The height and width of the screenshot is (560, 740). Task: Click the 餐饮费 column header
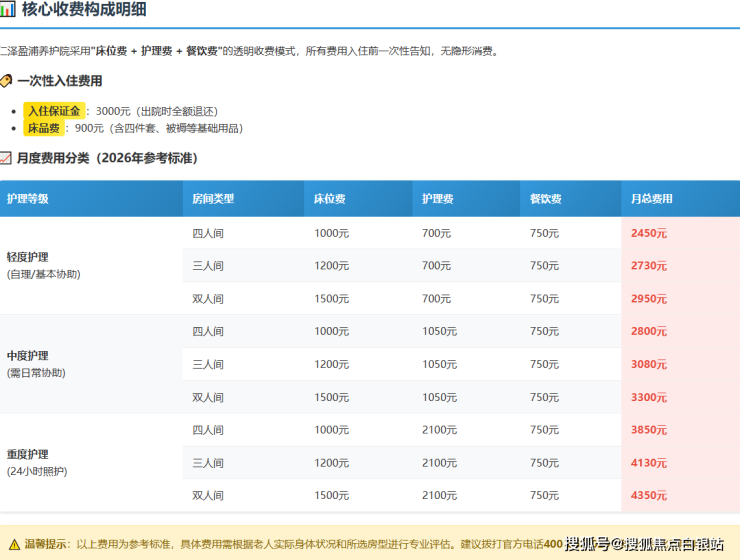pyautogui.click(x=545, y=199)
